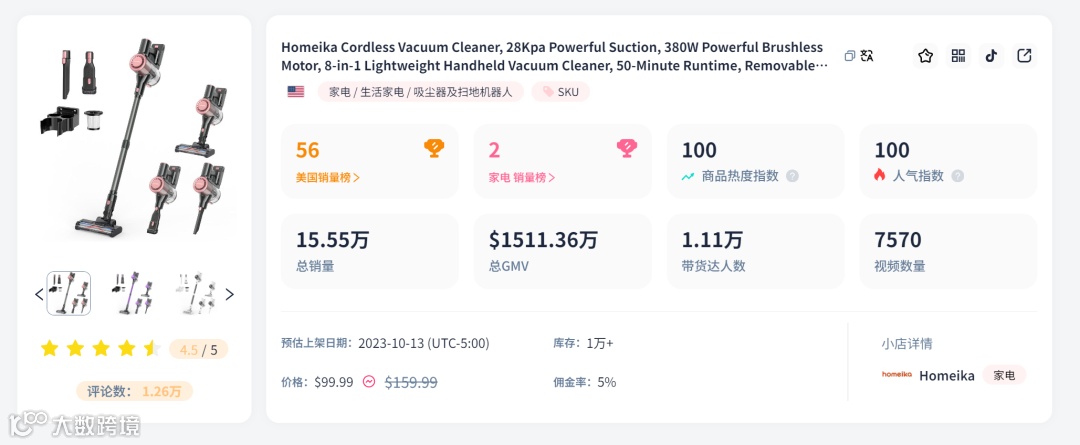Select the white vacuum thumbnail
1080x445 pixels.
coord(194,294)
